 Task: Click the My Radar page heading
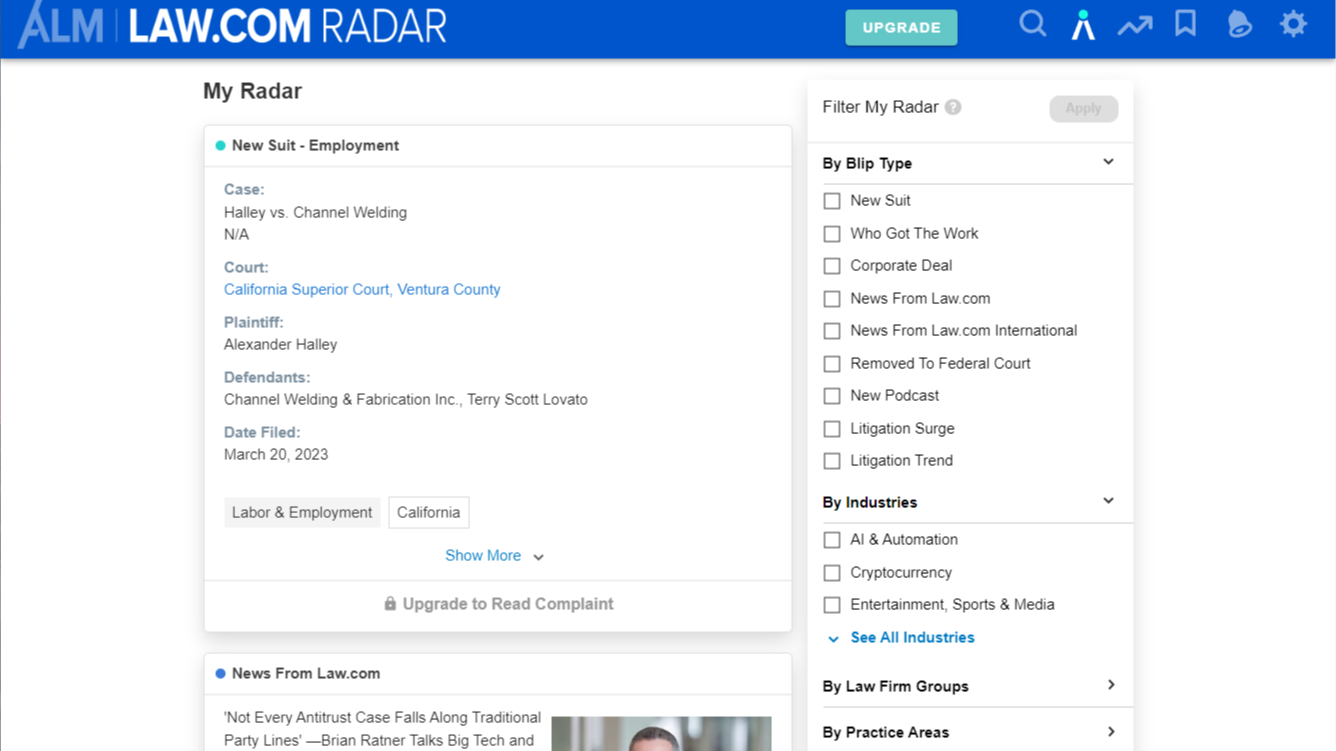pos(252,91)
